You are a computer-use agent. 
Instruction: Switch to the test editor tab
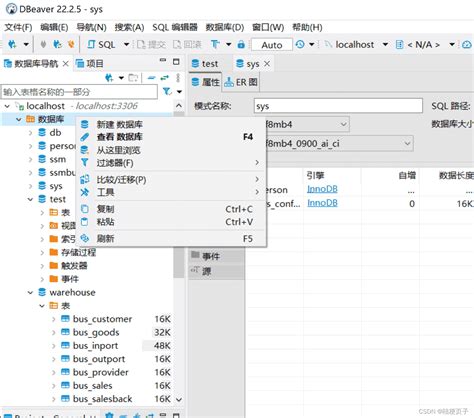tap(205, 63)
